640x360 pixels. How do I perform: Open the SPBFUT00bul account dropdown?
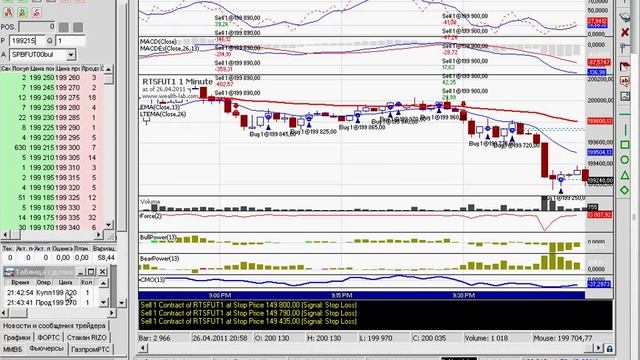pyautogui.click(x=71, y=54)
